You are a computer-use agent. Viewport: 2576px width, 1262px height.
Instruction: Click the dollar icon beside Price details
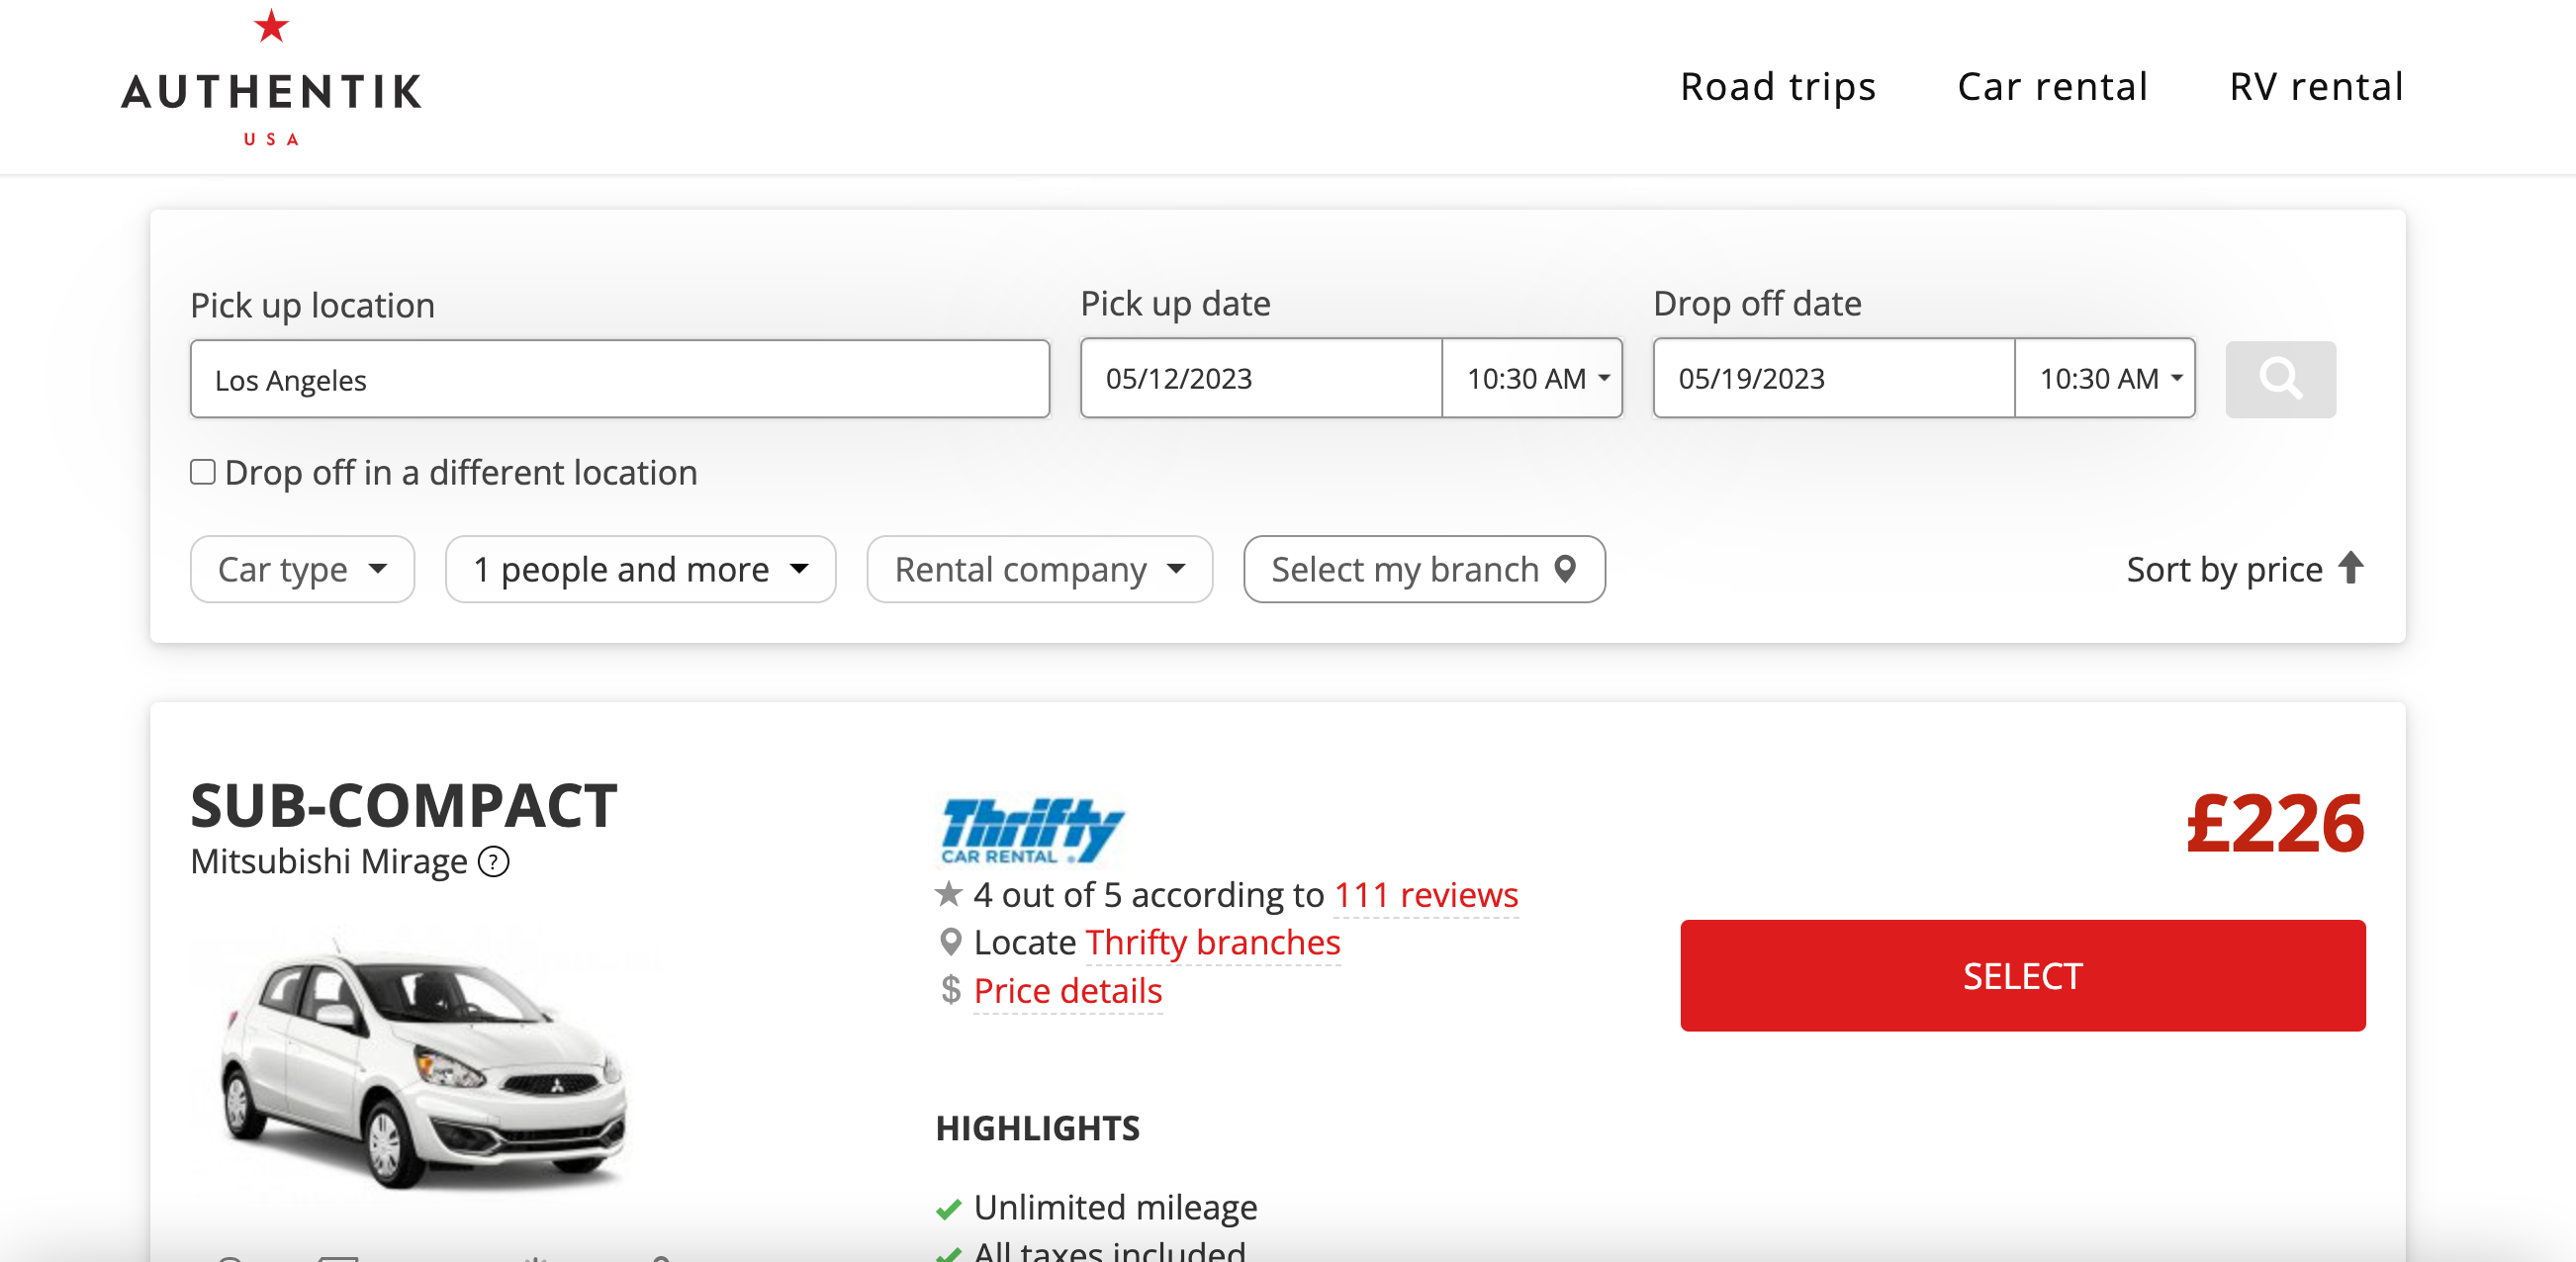tap(949, 992)
